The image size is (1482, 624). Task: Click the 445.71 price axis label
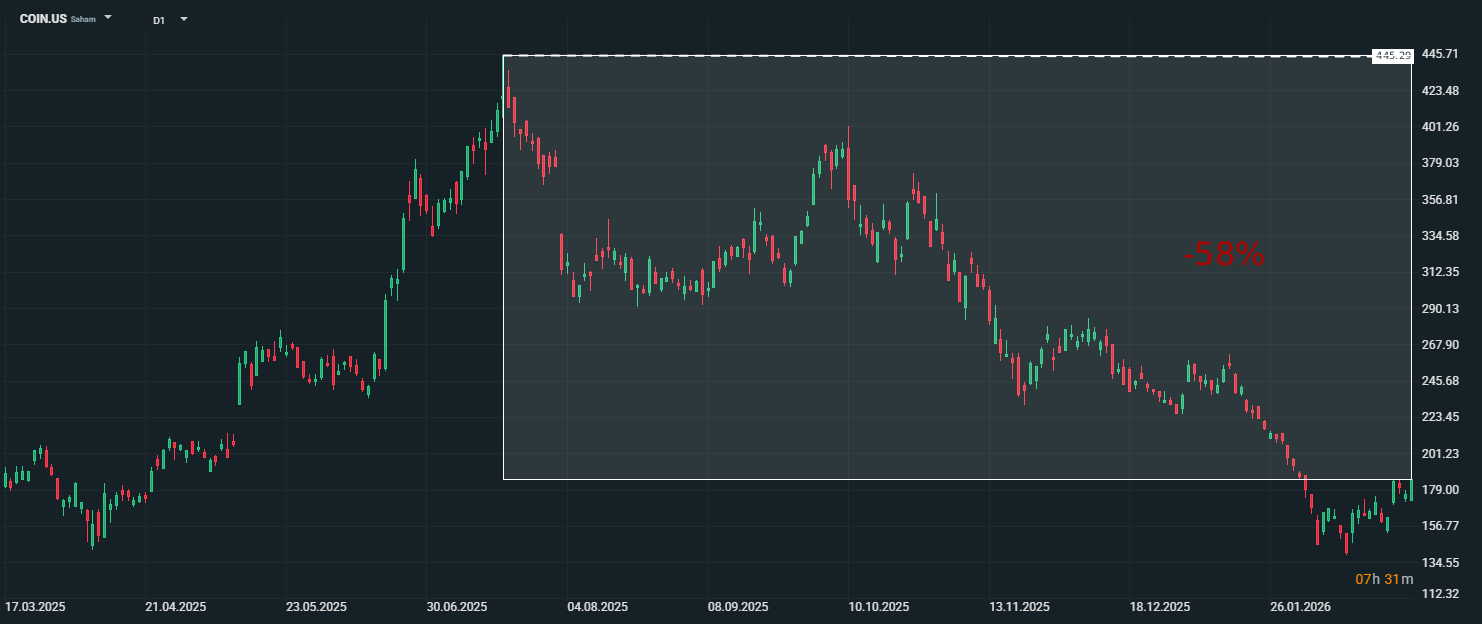1441,54
